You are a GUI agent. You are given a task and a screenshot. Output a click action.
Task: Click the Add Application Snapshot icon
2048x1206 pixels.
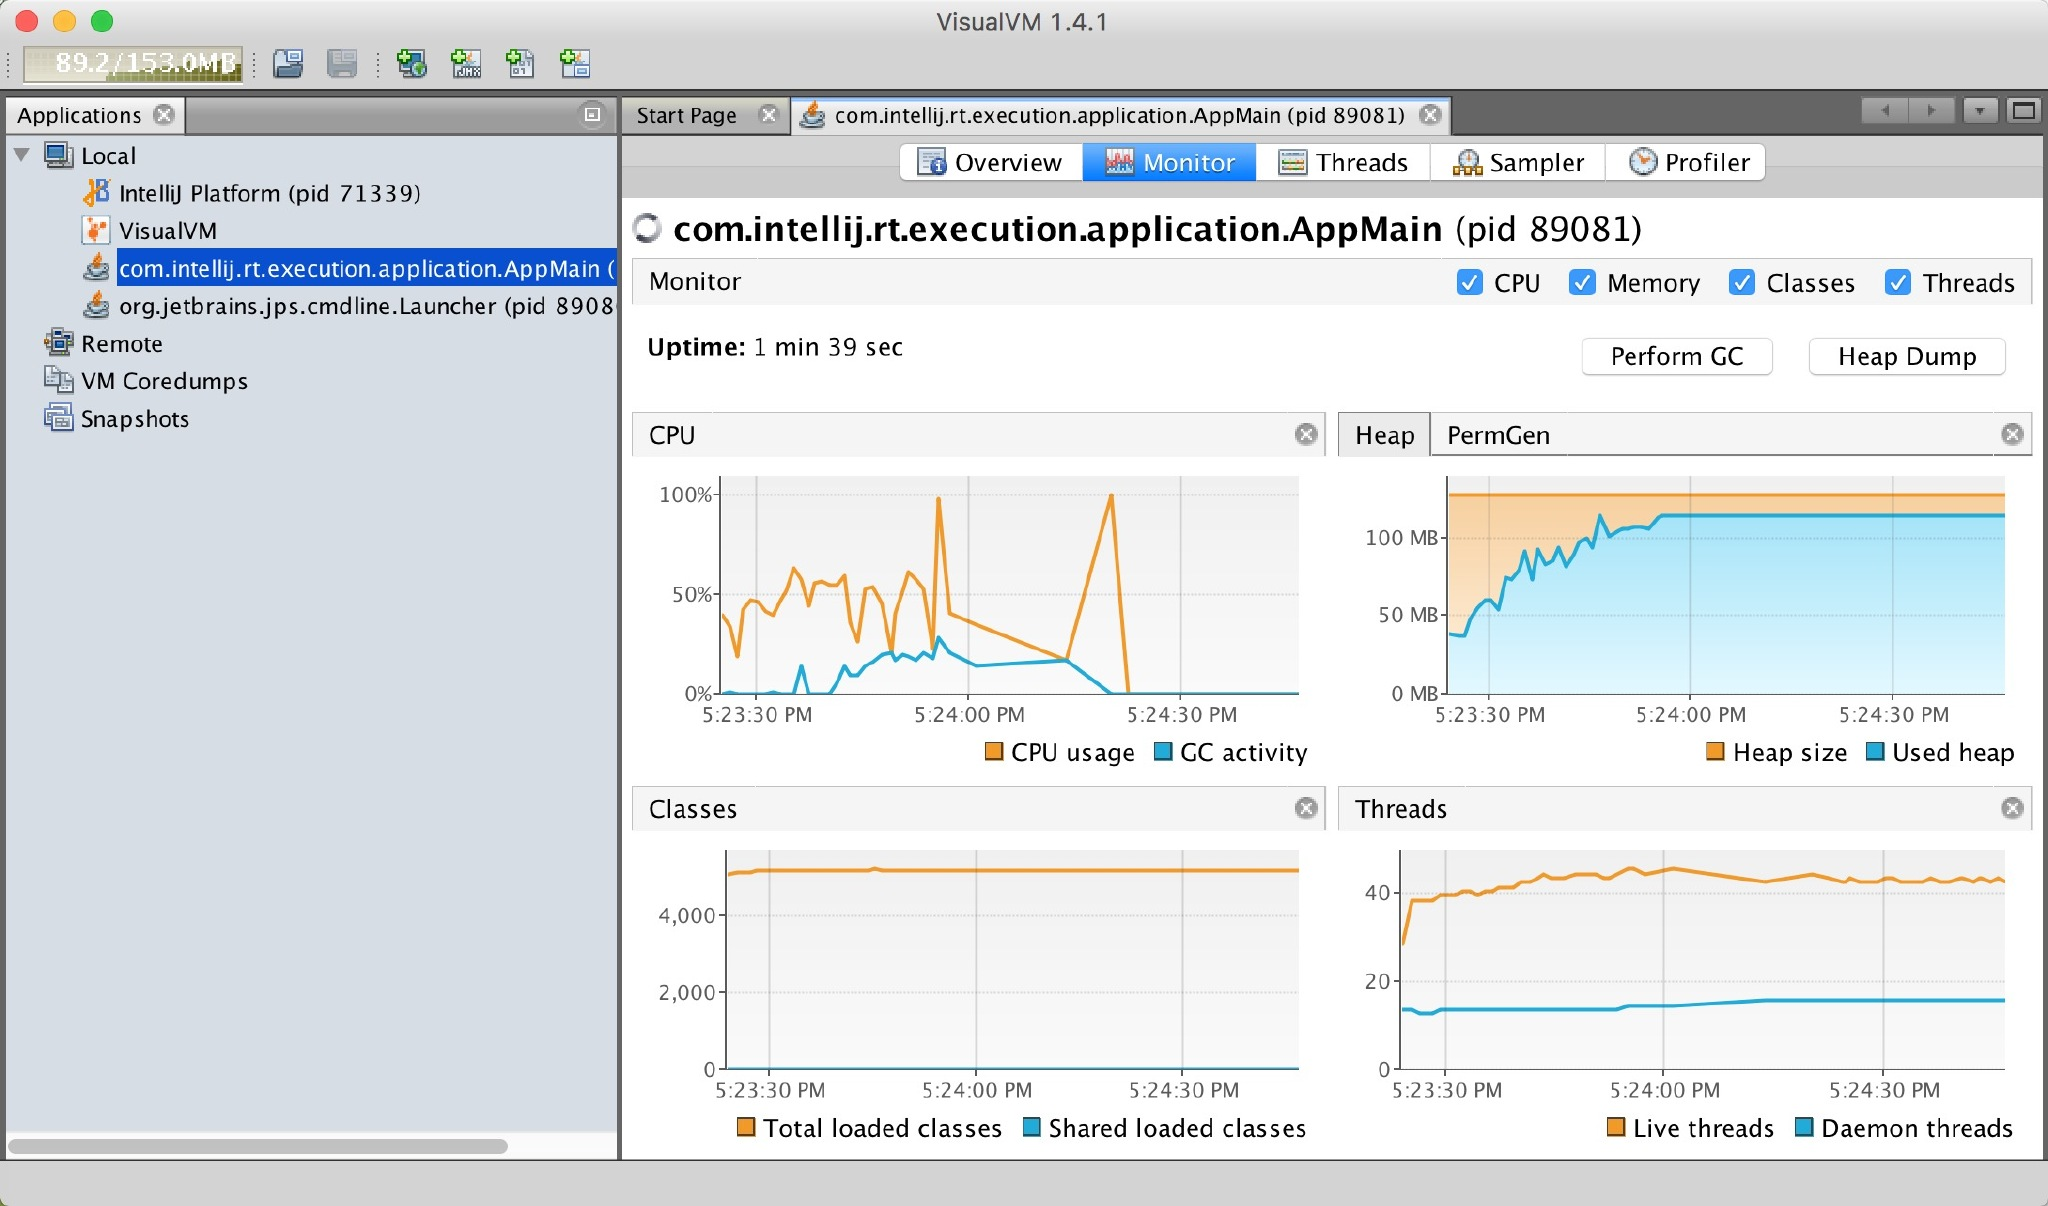(574, 64)
